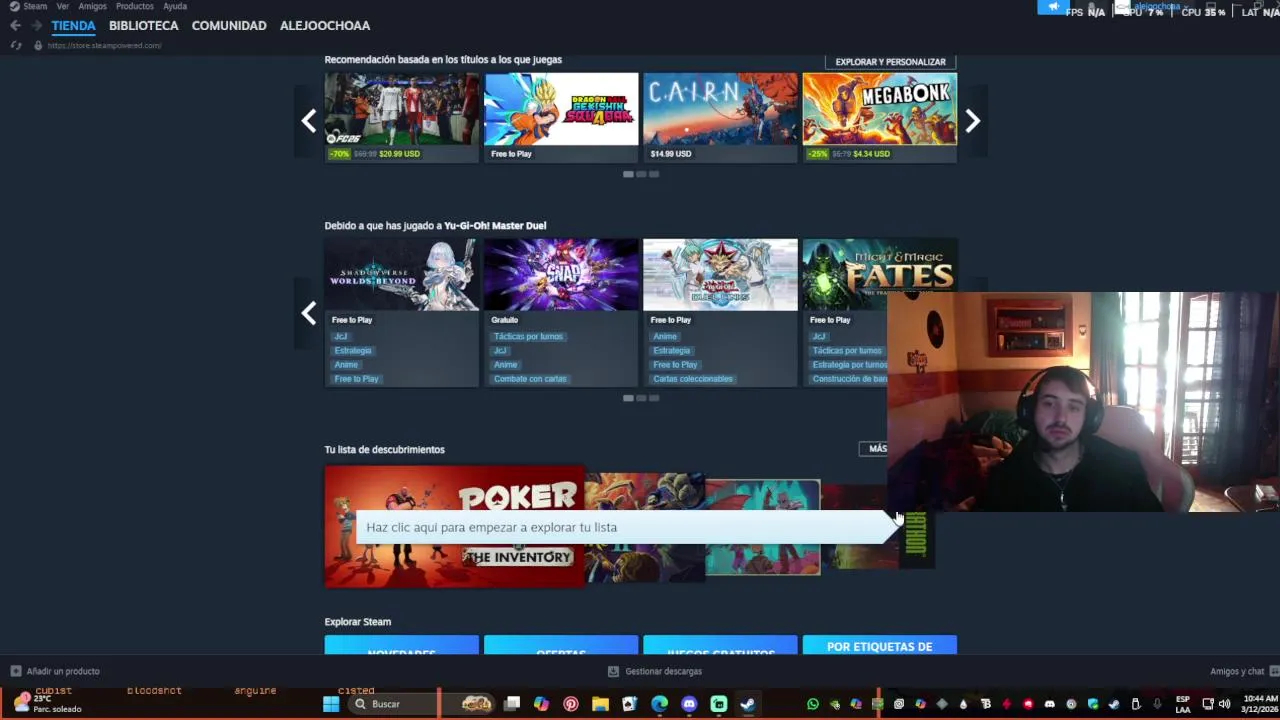Open the Dragon Ball Gekishin Squadra thumbnail
Screen dimensions: 1280x720
click(561, 109)
